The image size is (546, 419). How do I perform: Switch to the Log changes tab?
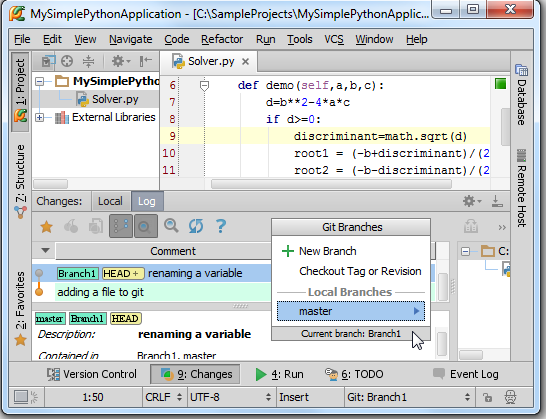[147, 201]
